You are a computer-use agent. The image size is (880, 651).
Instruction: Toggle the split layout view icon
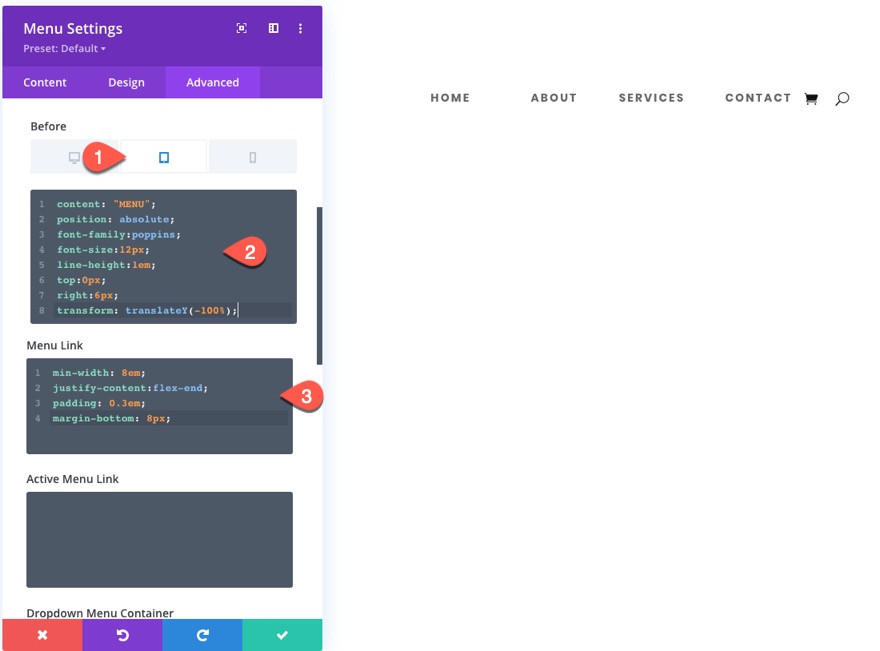[273, 28]
